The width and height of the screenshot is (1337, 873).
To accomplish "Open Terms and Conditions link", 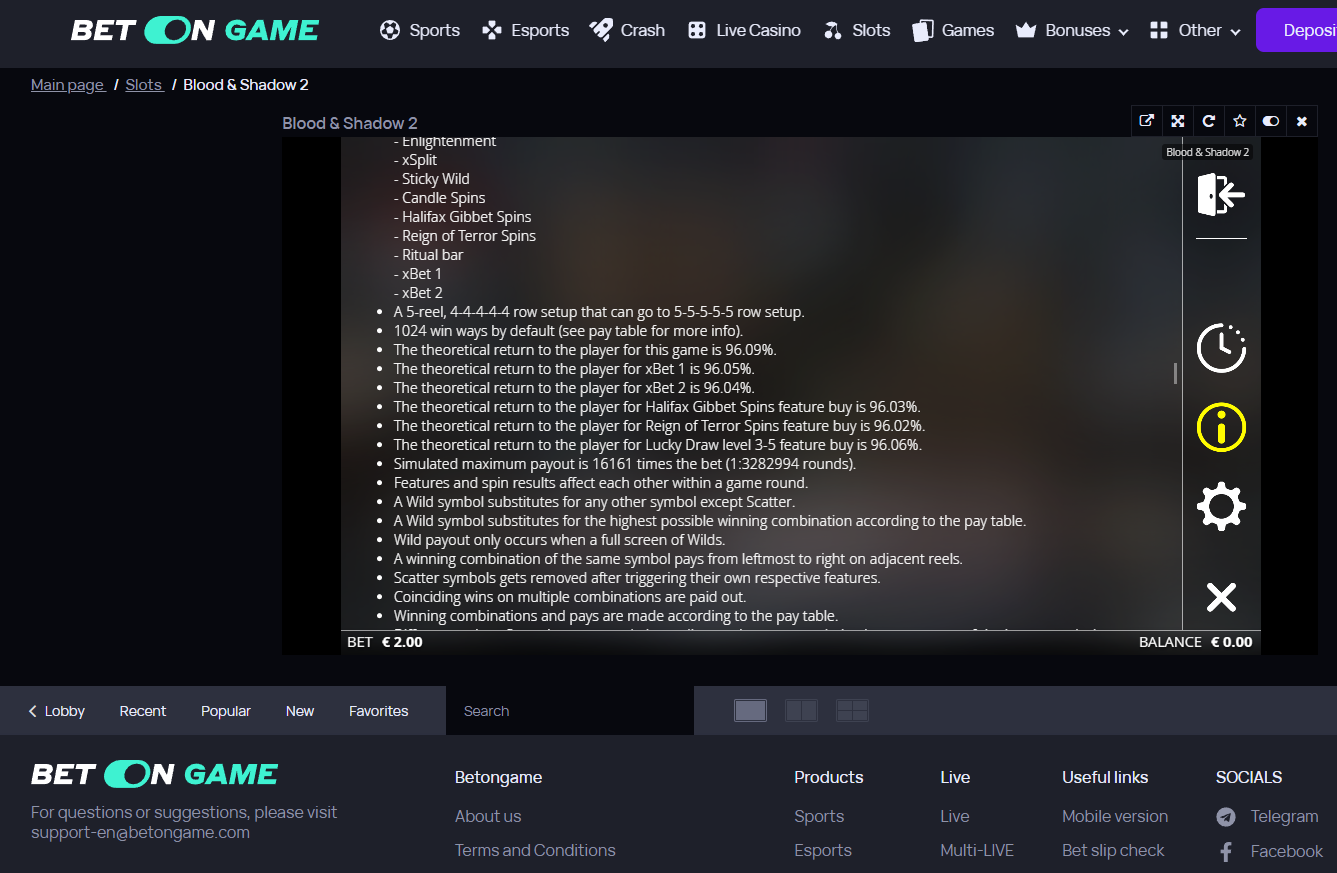I will tap(535, 850).
